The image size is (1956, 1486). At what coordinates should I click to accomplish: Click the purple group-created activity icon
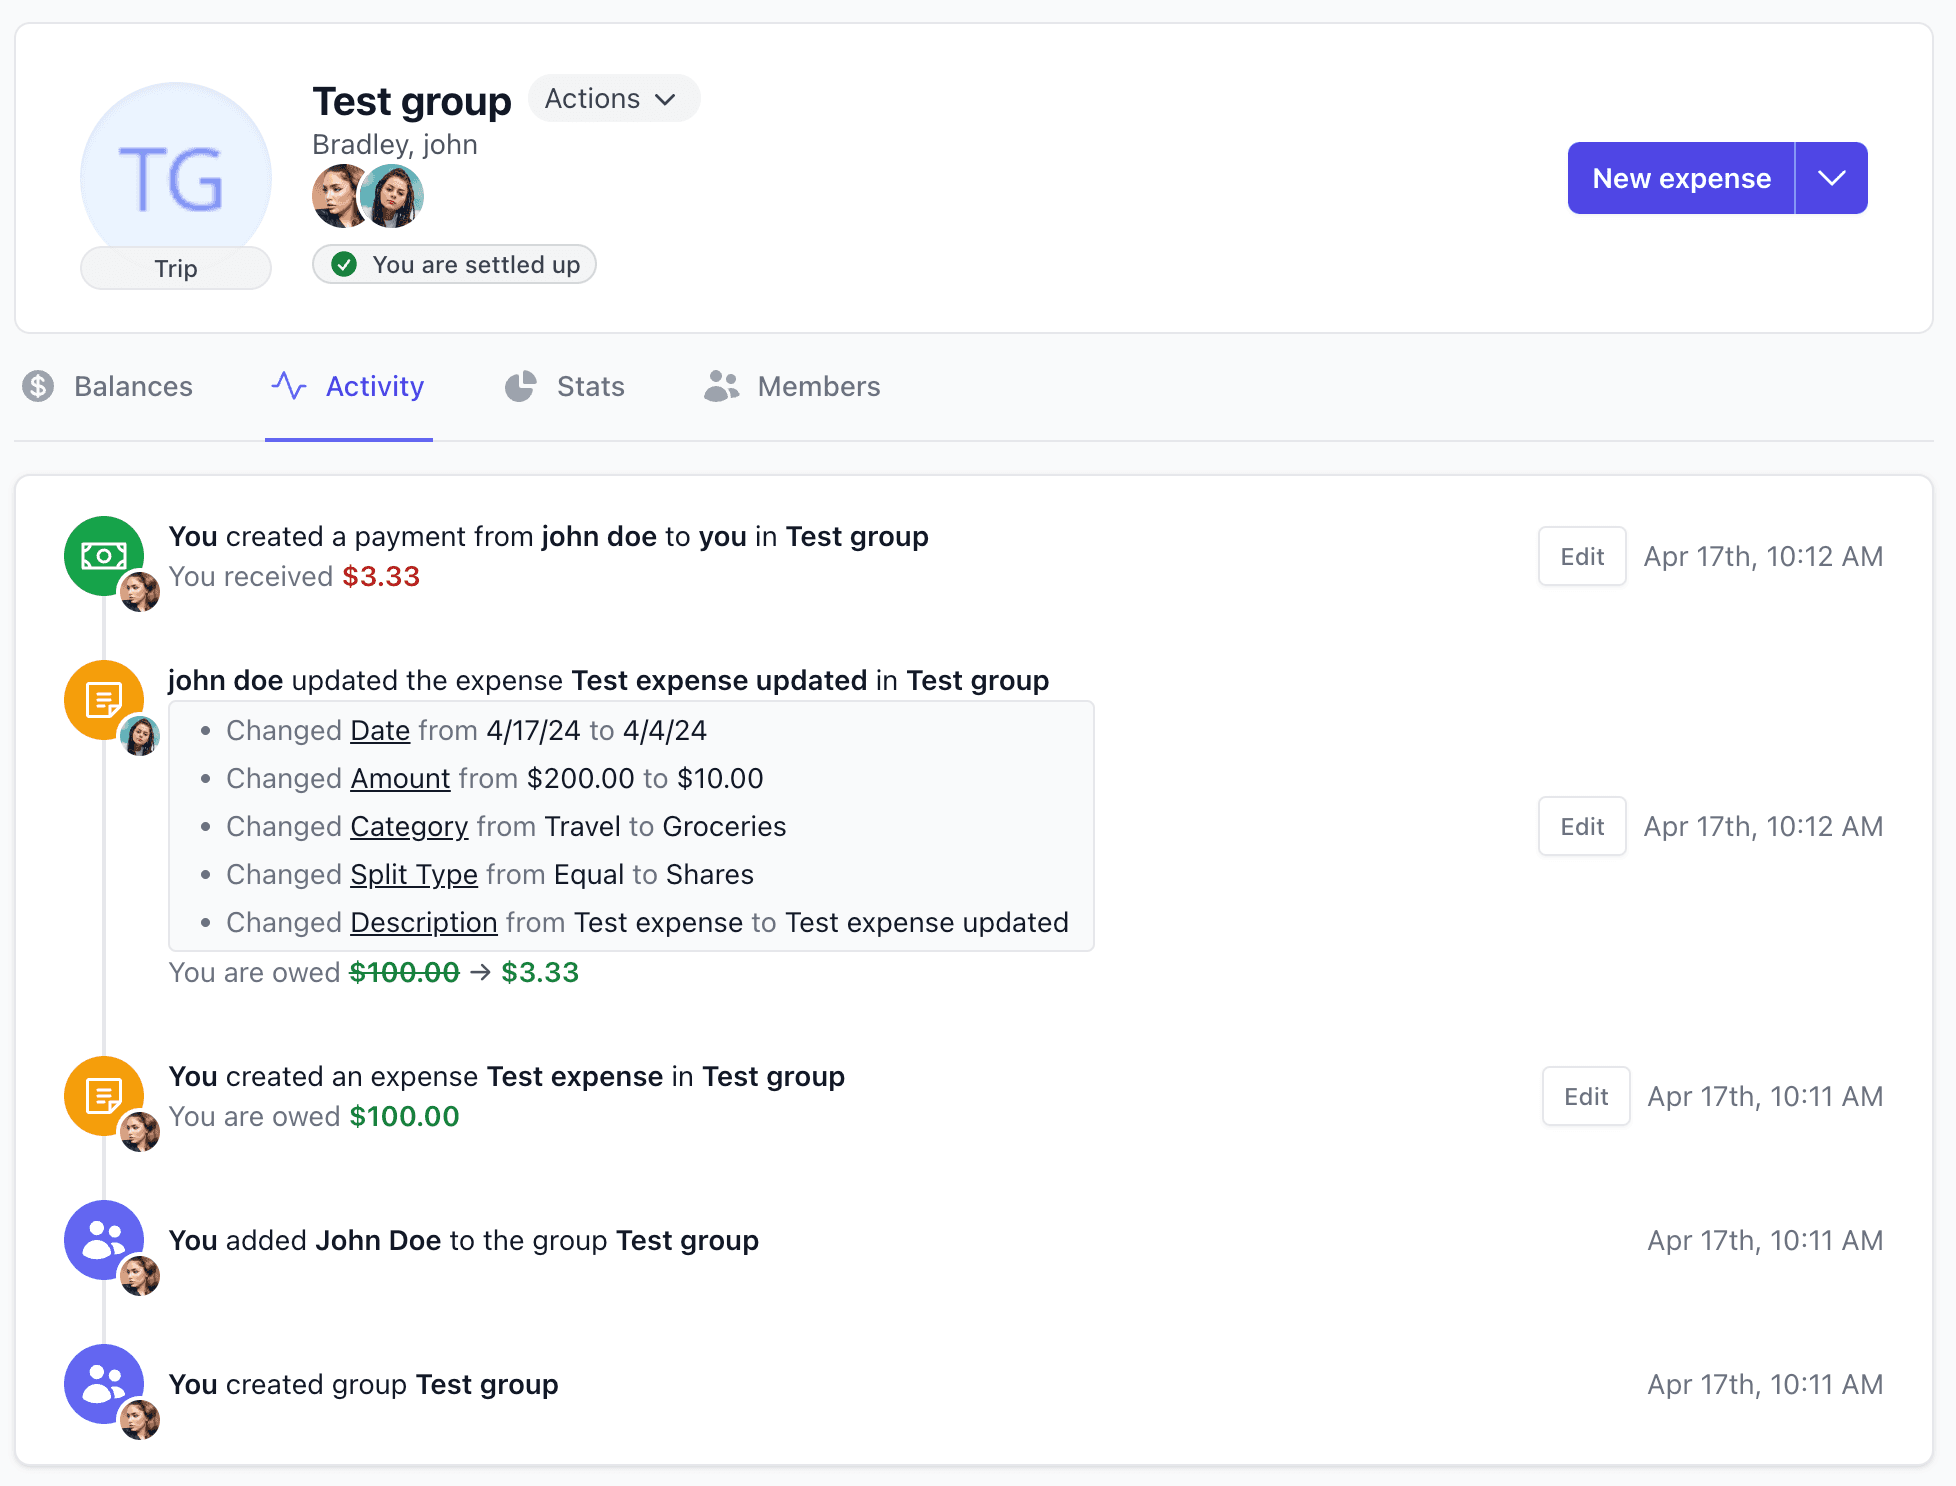pos(104,1384)
